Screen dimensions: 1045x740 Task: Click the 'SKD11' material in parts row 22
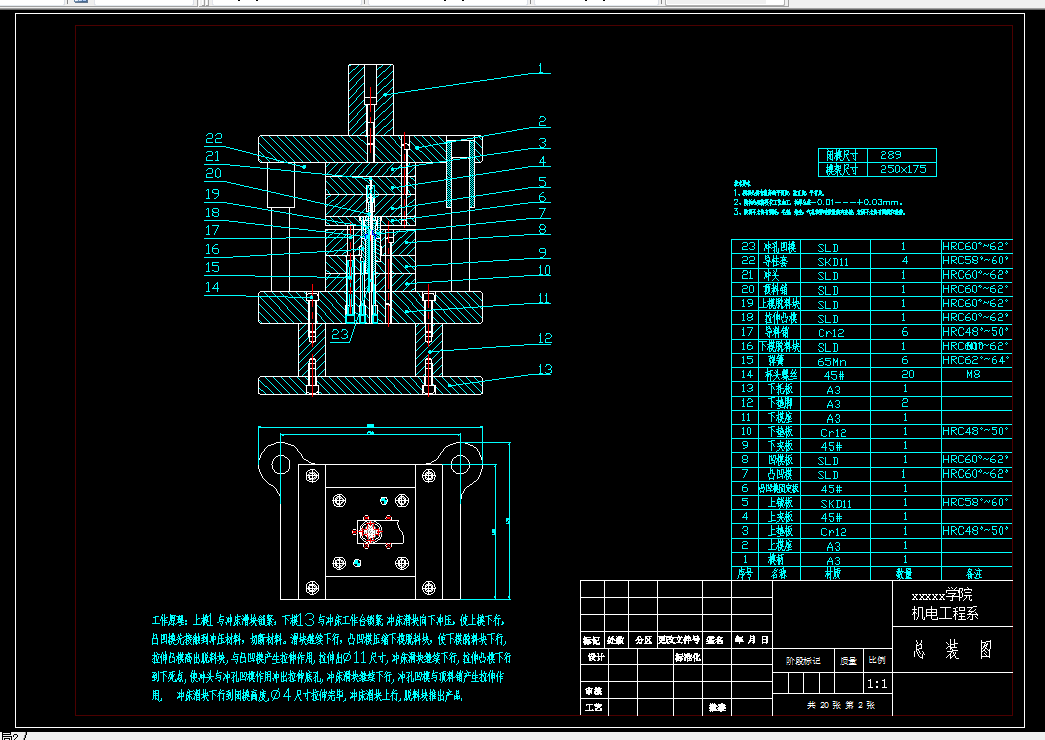pos(833,262)
